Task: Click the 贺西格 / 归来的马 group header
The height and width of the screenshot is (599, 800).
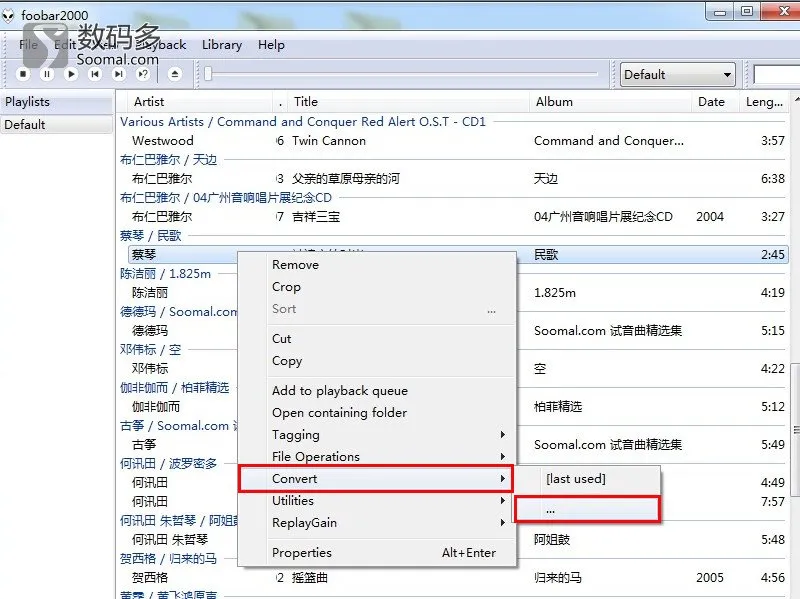Action: point(168,559)
